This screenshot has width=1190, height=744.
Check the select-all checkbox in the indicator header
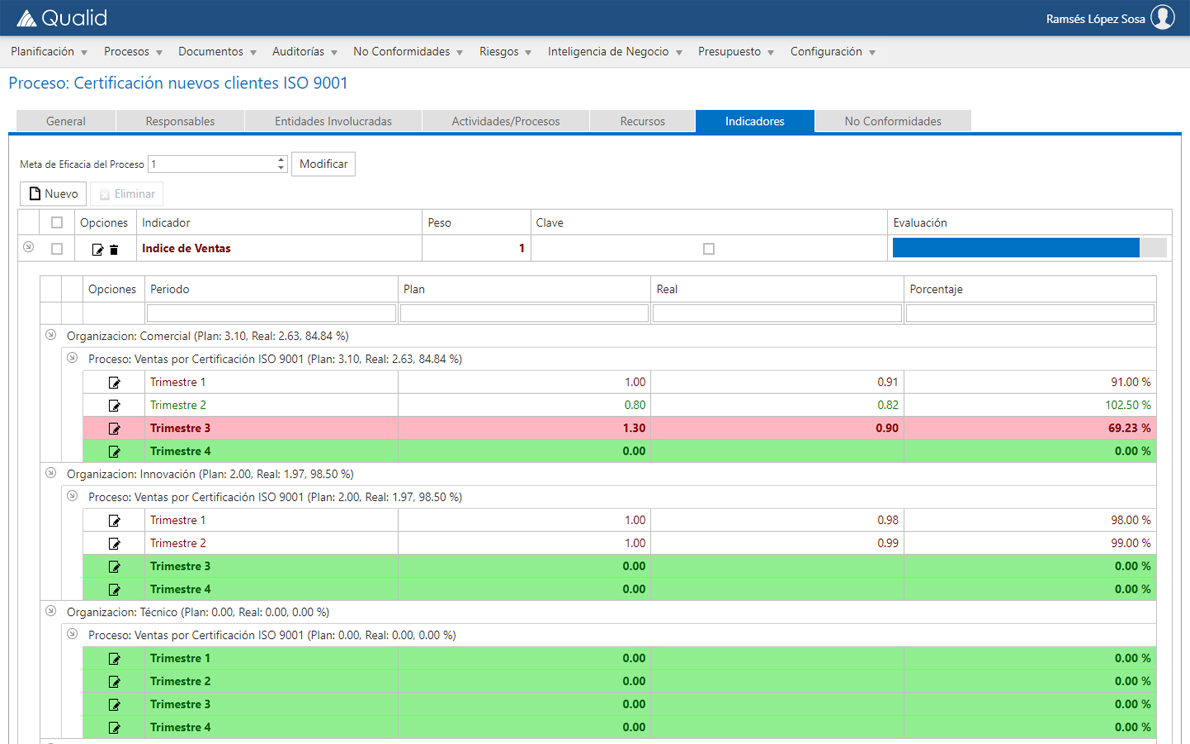coord(57,222)
